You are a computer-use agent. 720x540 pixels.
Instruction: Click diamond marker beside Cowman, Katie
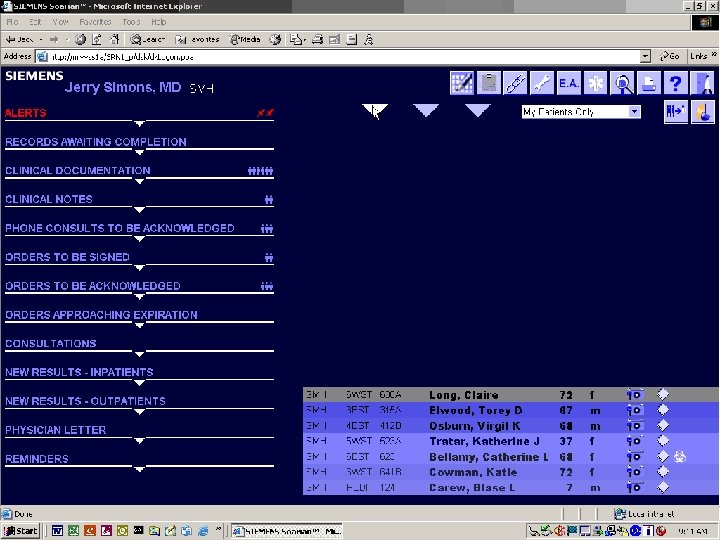click(663, 472)
